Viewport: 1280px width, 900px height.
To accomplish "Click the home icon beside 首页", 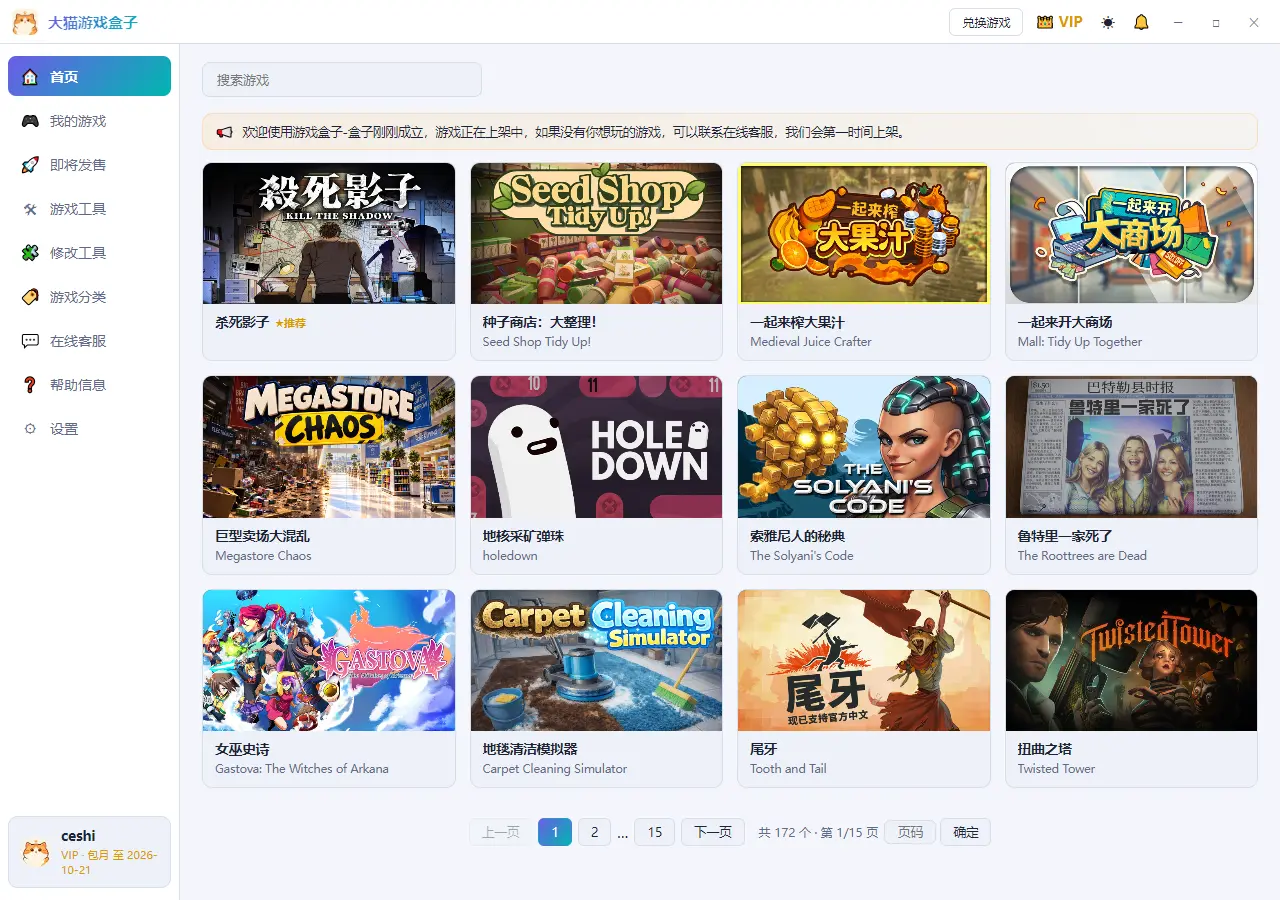I will [x=30, y=77].
